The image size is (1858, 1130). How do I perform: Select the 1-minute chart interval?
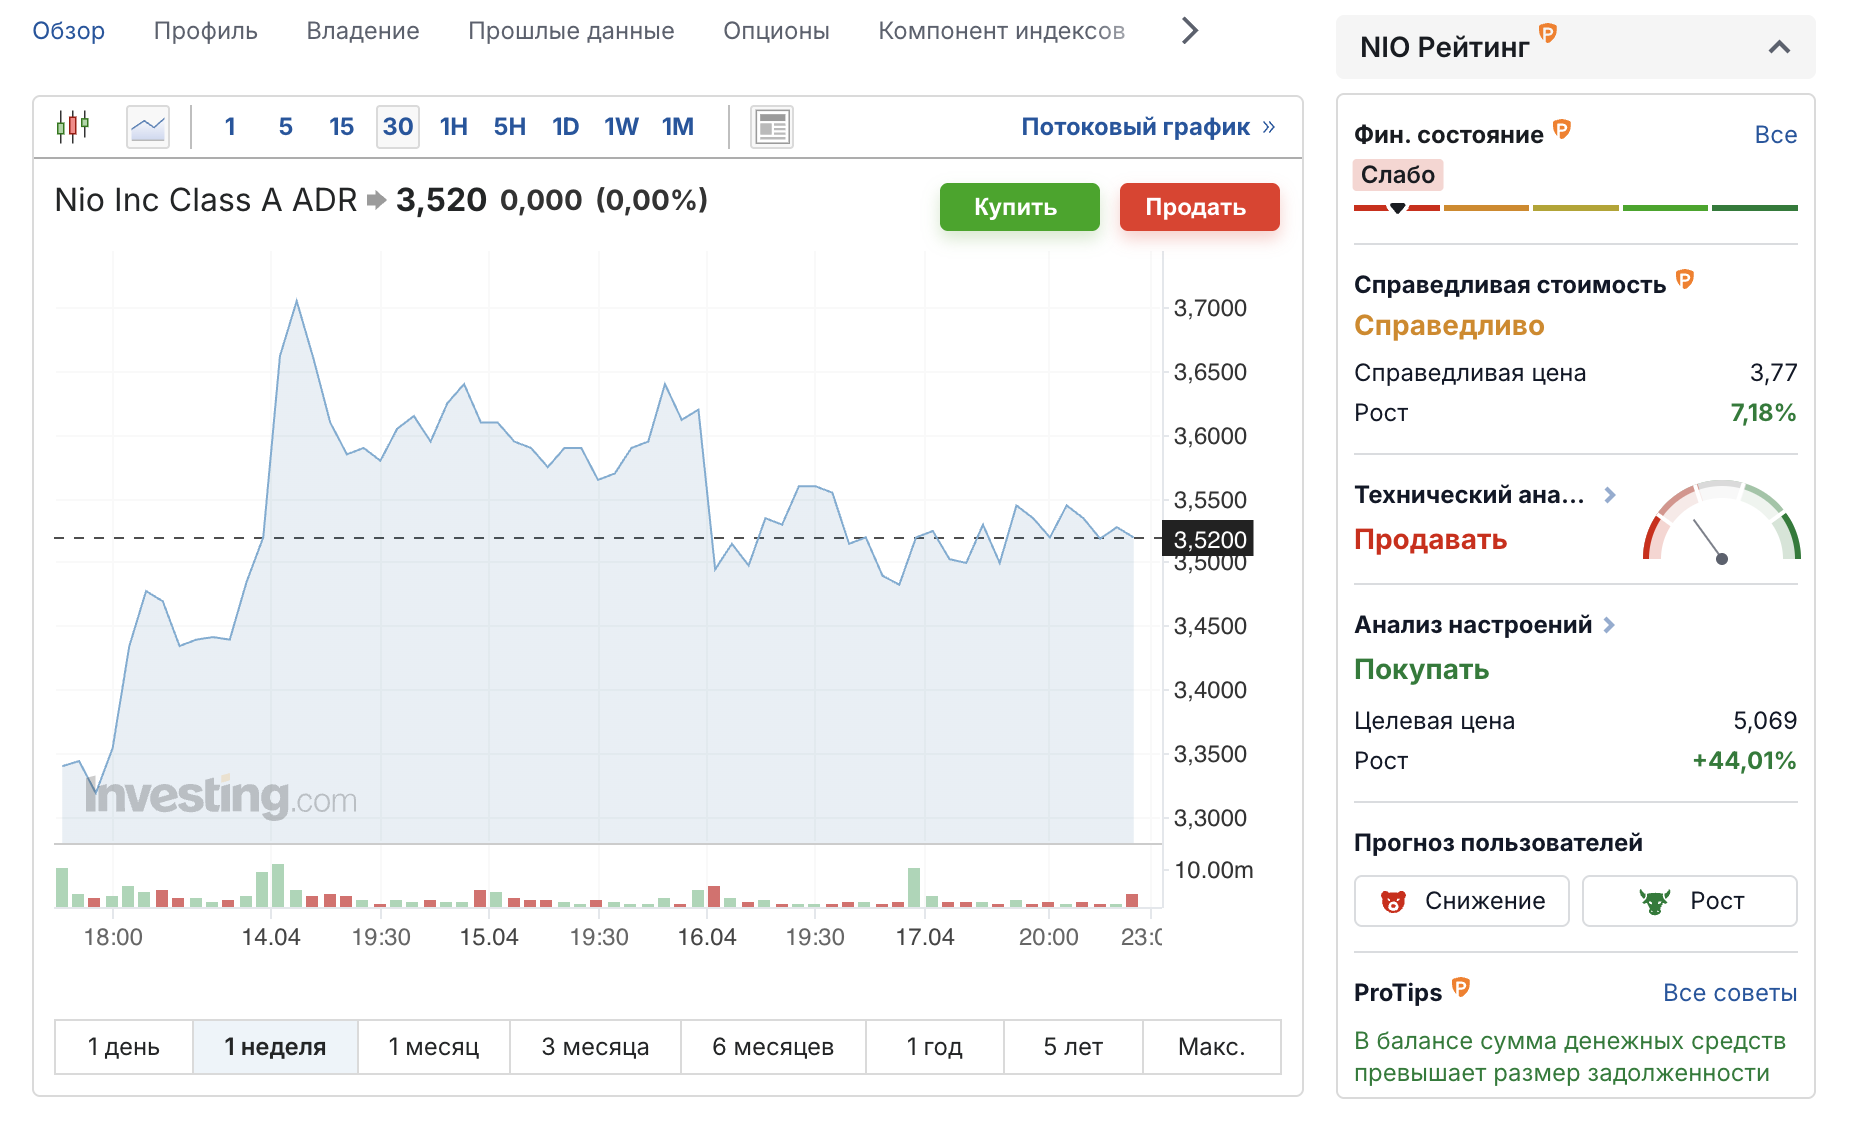[x=230, y=127]
